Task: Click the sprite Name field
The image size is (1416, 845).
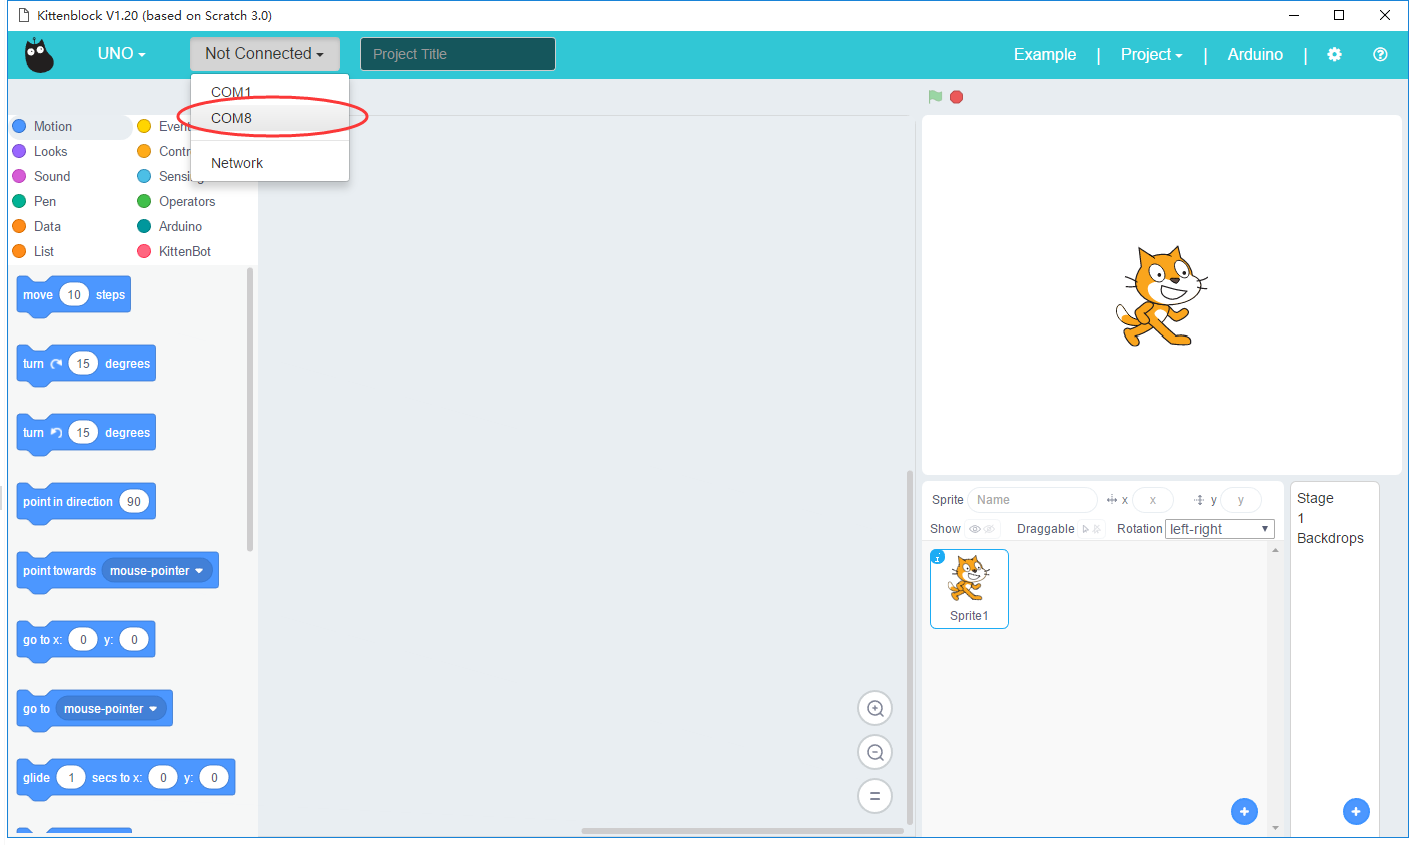Action: (x=1033, y=500)
